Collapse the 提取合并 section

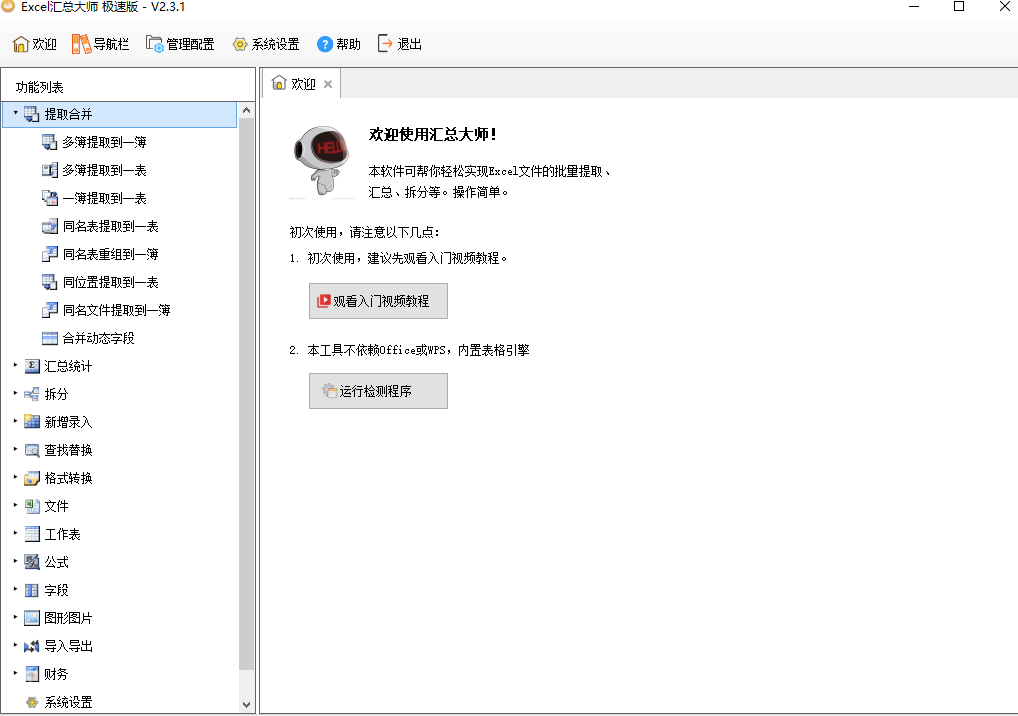coord(13,113)
